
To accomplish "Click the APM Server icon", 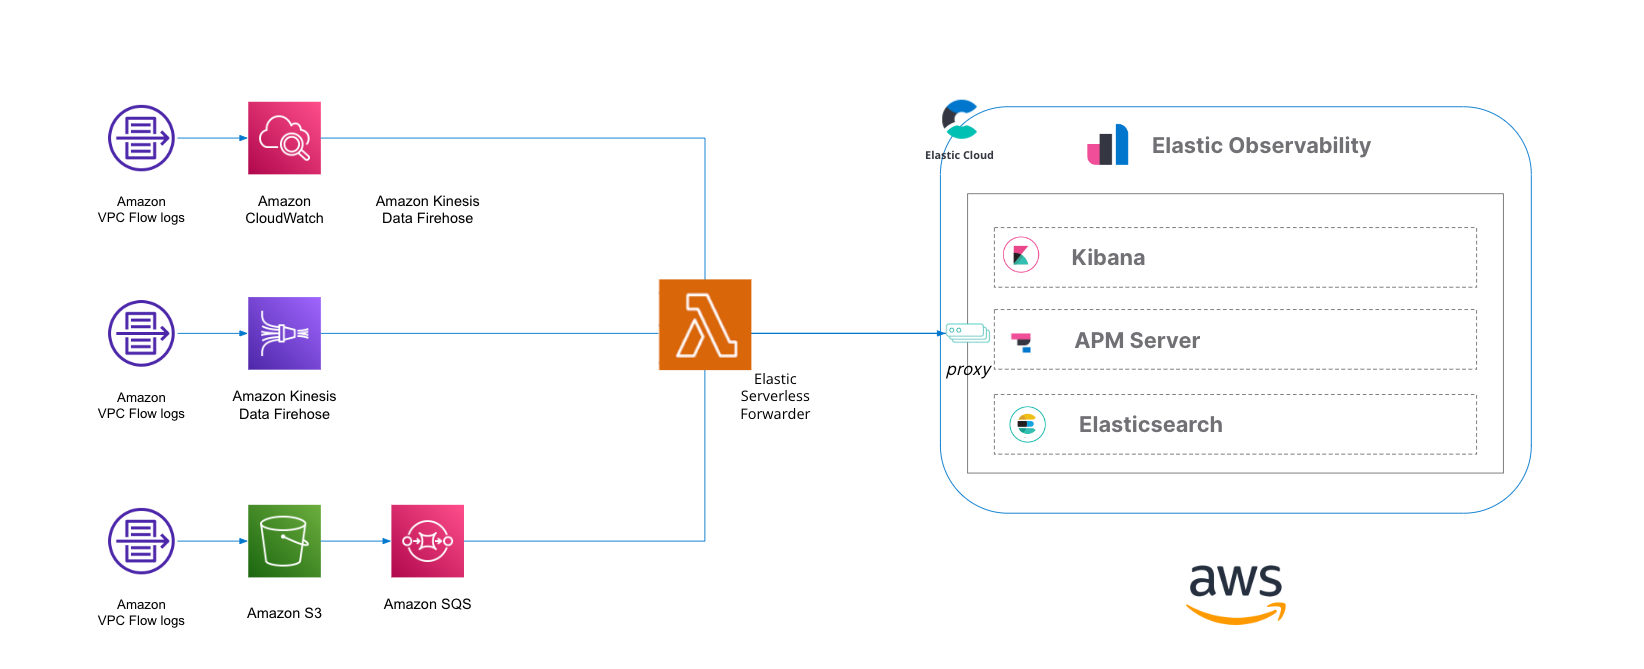I will (1021, 342).
